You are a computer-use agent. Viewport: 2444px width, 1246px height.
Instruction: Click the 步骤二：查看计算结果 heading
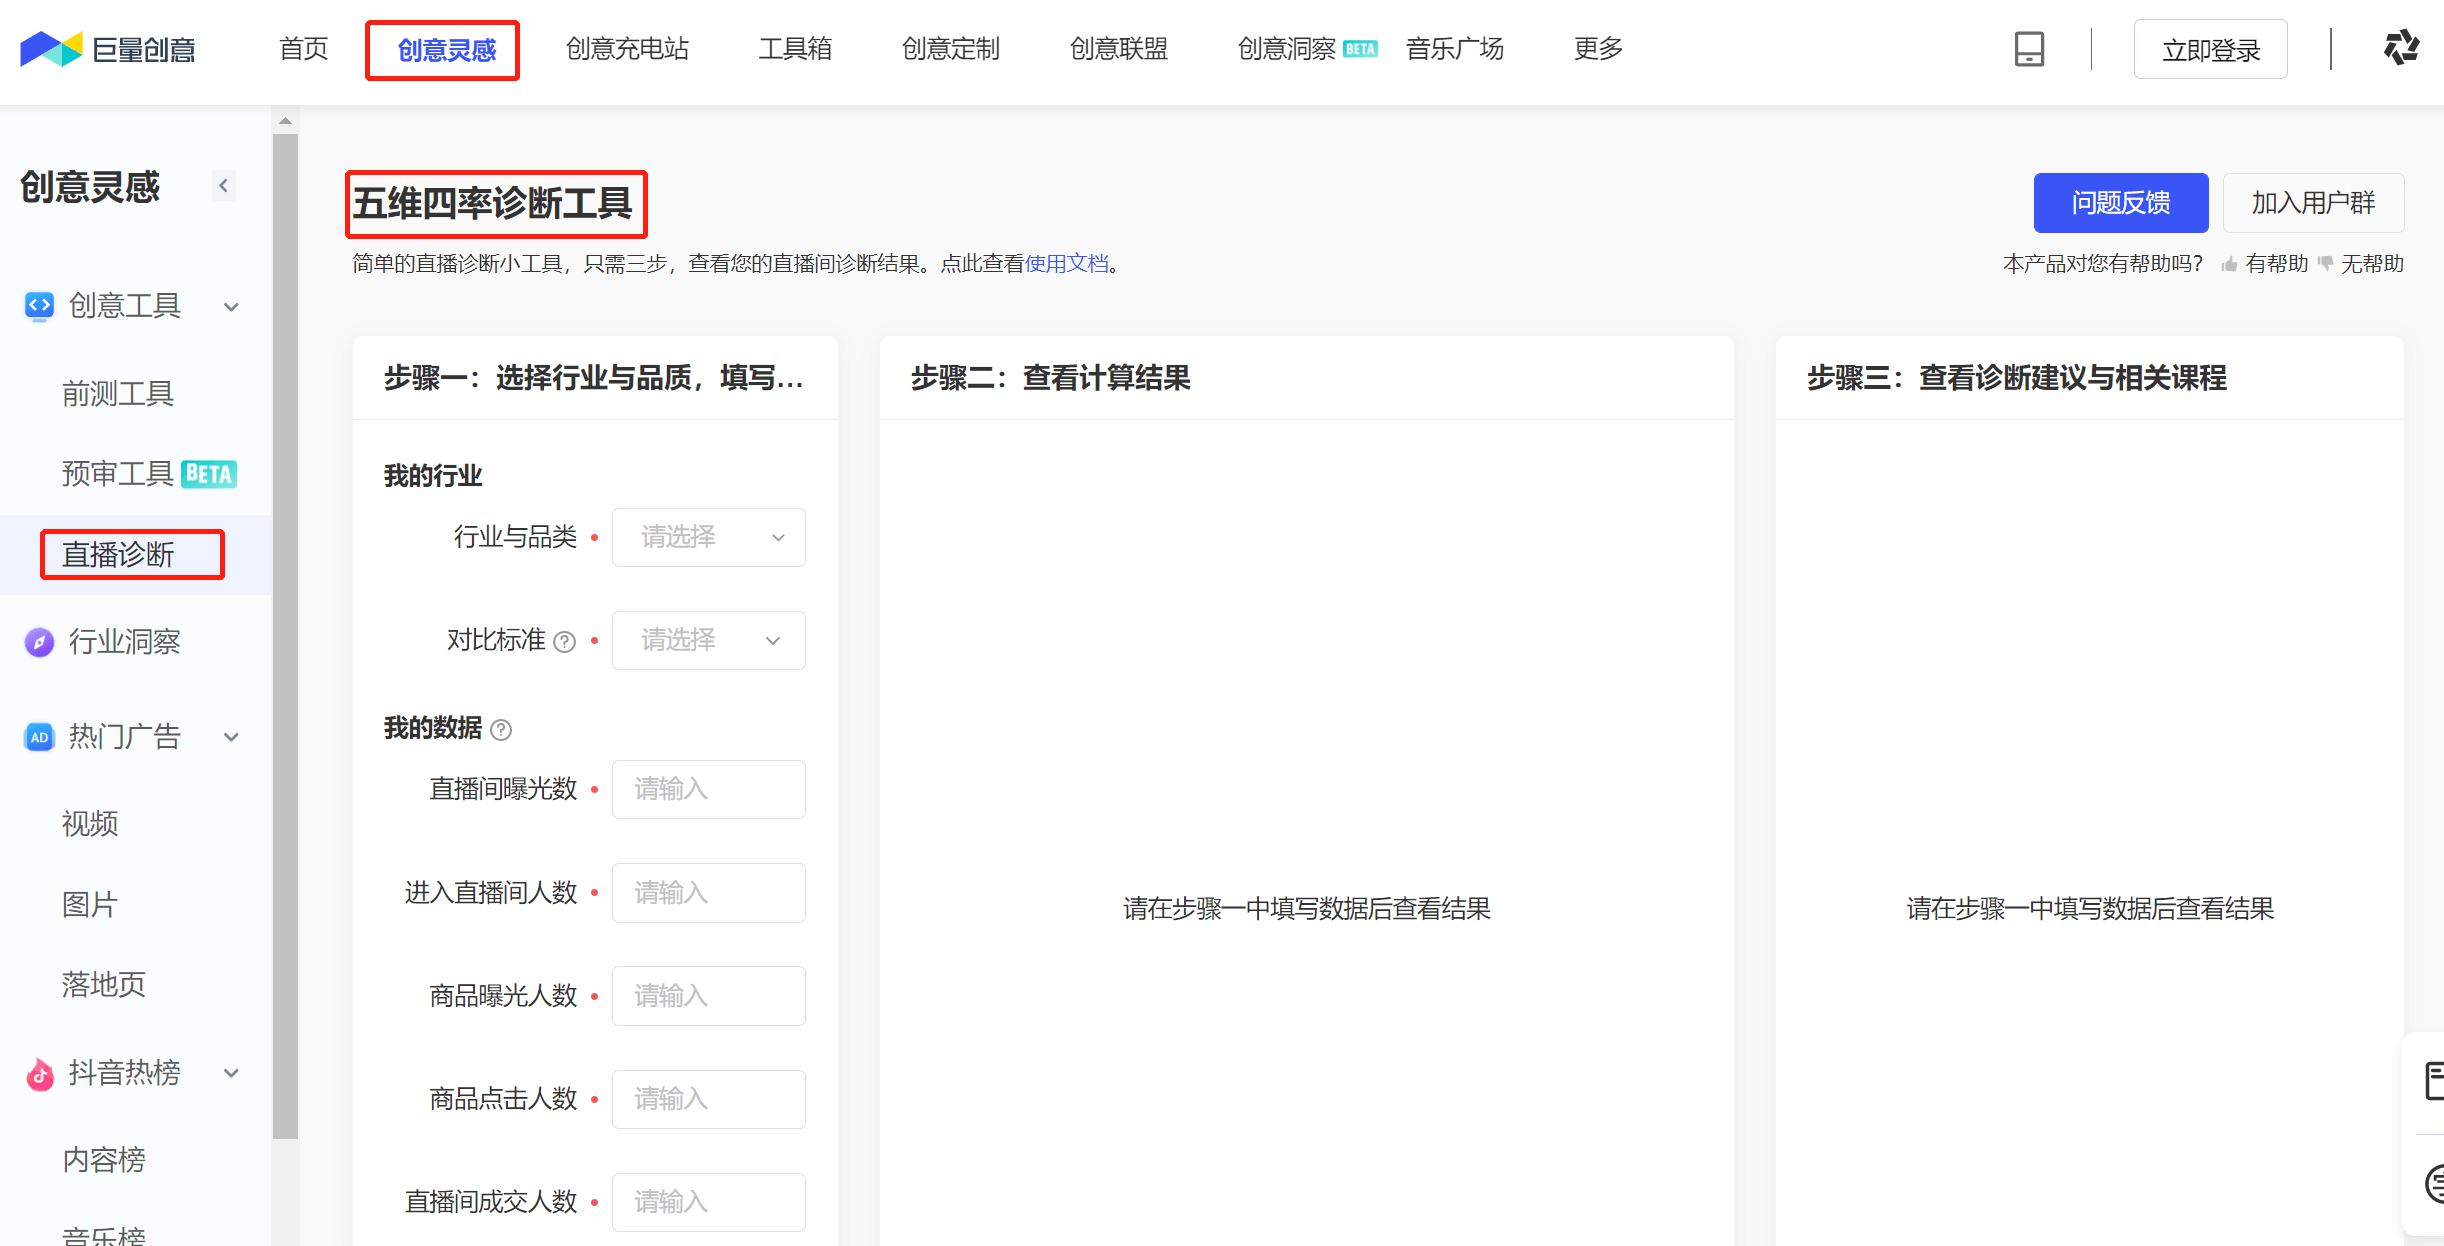[1050, 378]
